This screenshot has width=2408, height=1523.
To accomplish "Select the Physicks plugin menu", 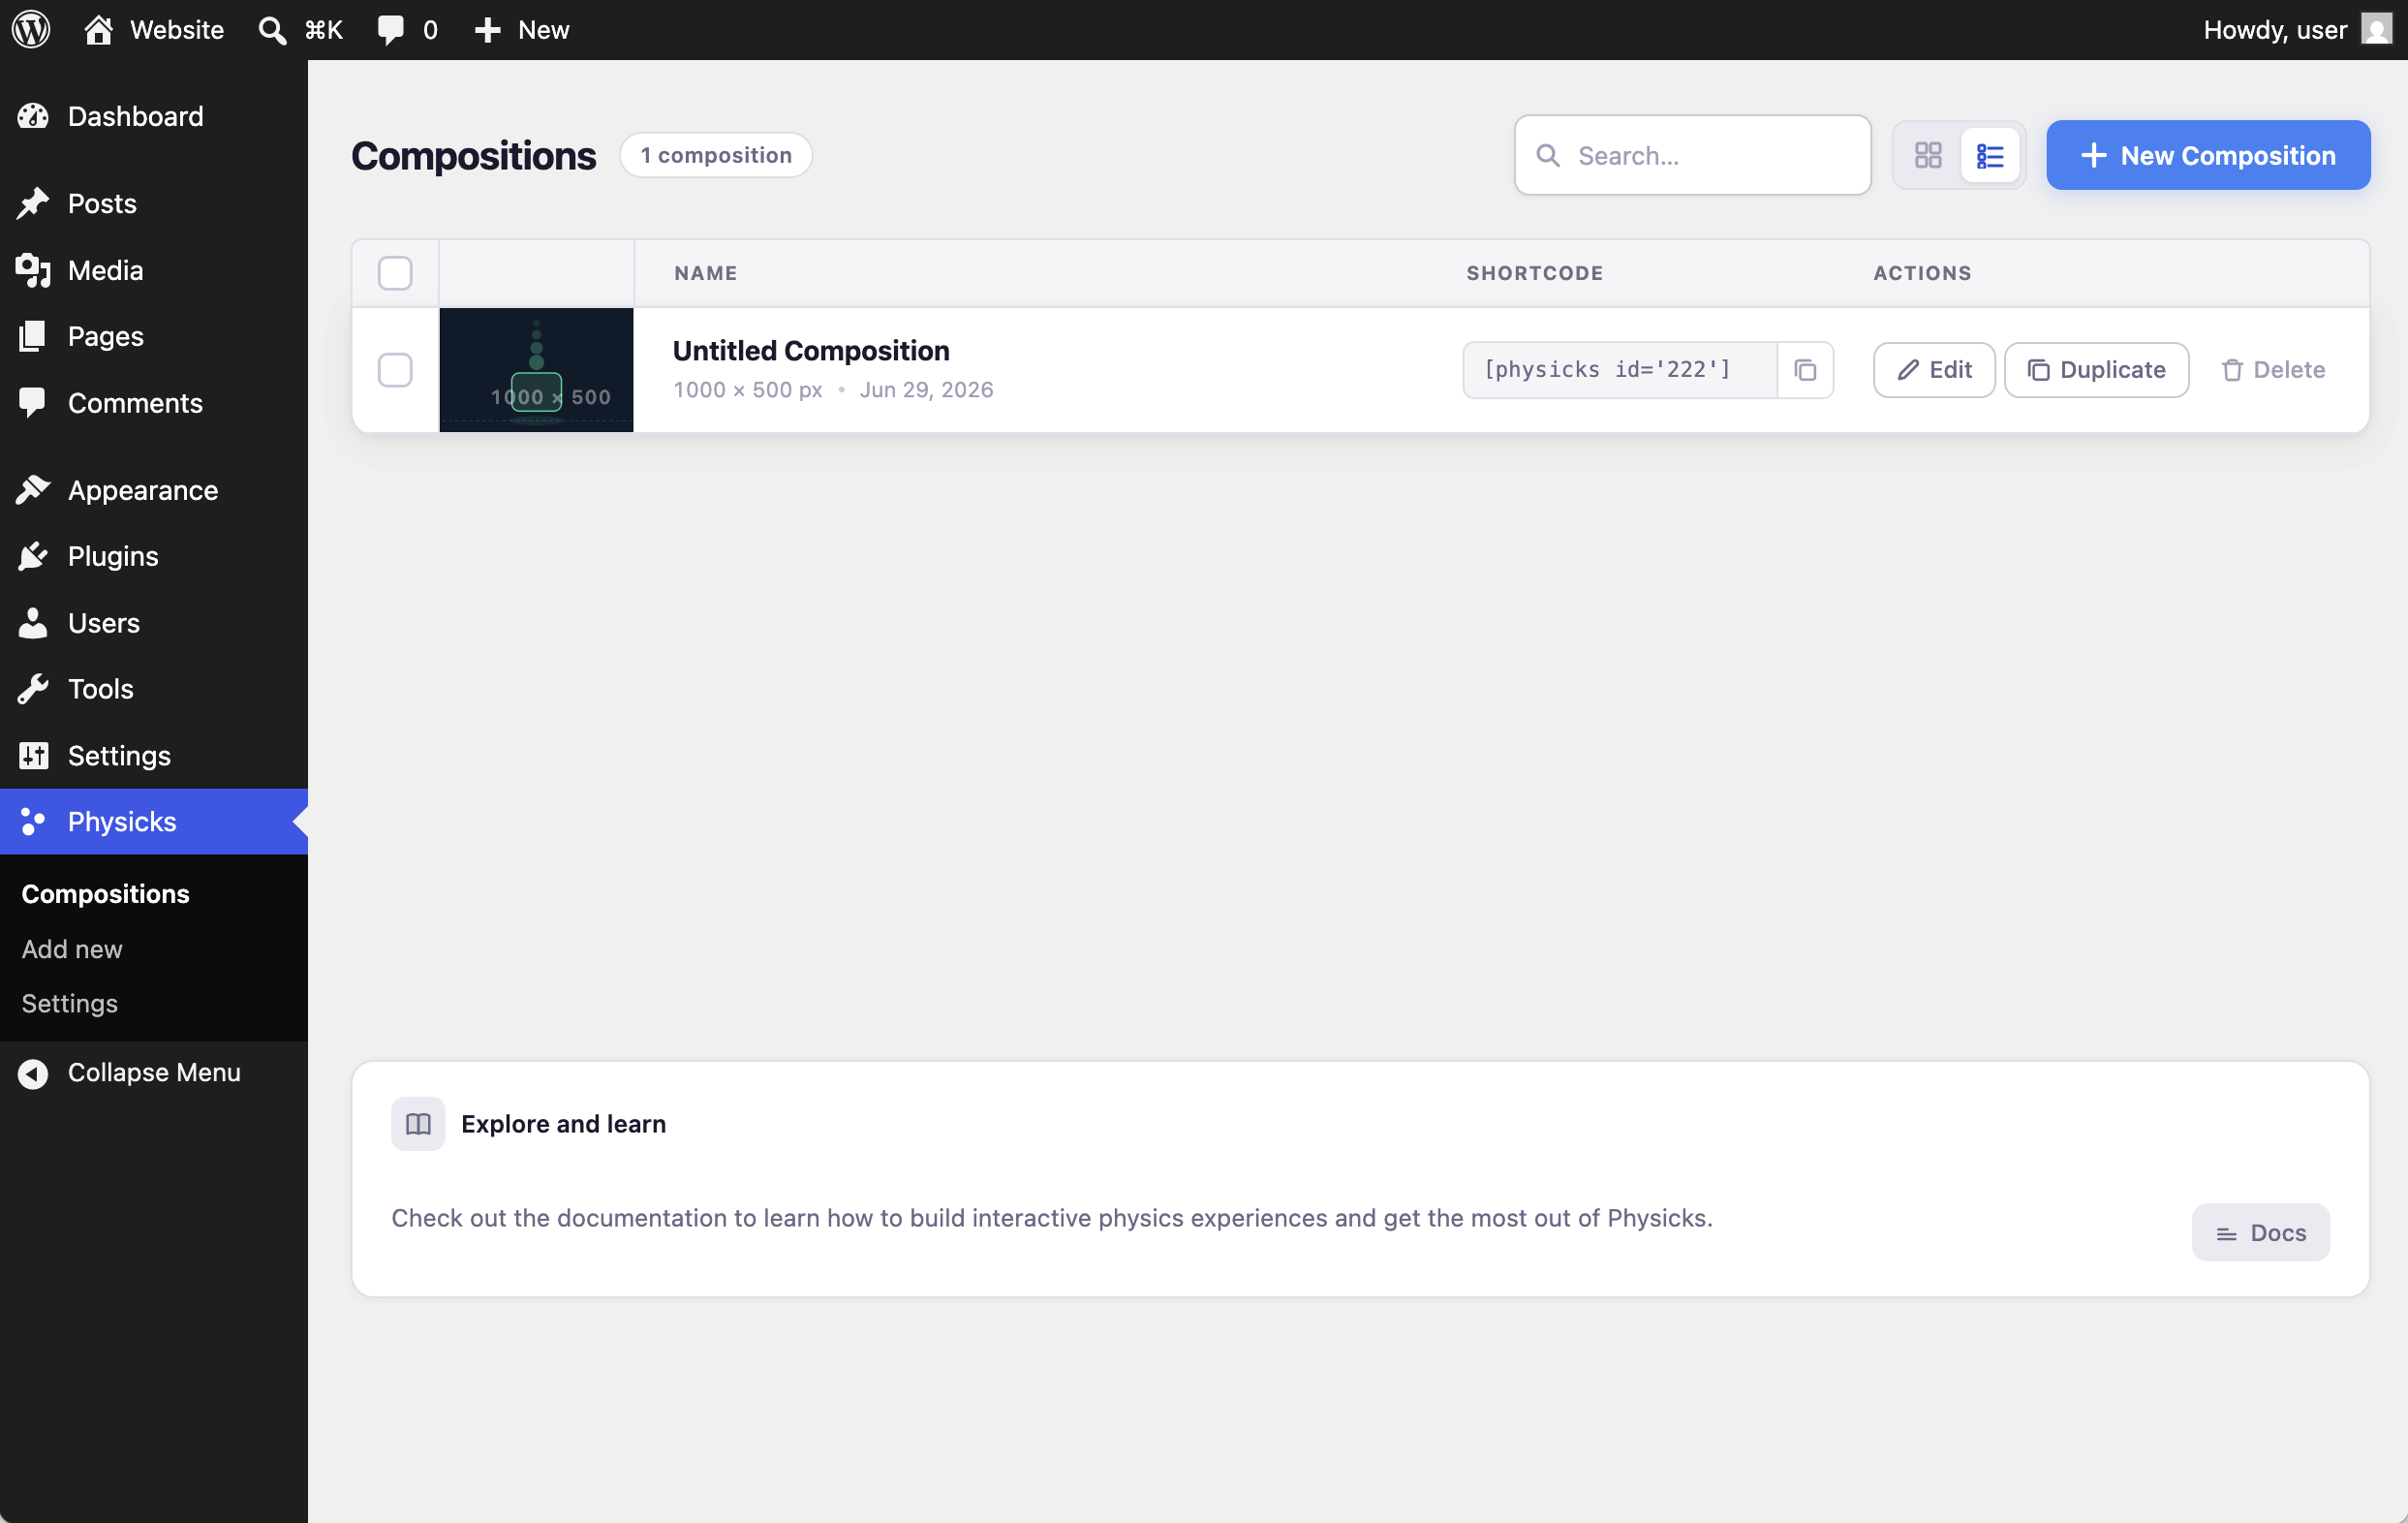I will click(x=154, y=821).
